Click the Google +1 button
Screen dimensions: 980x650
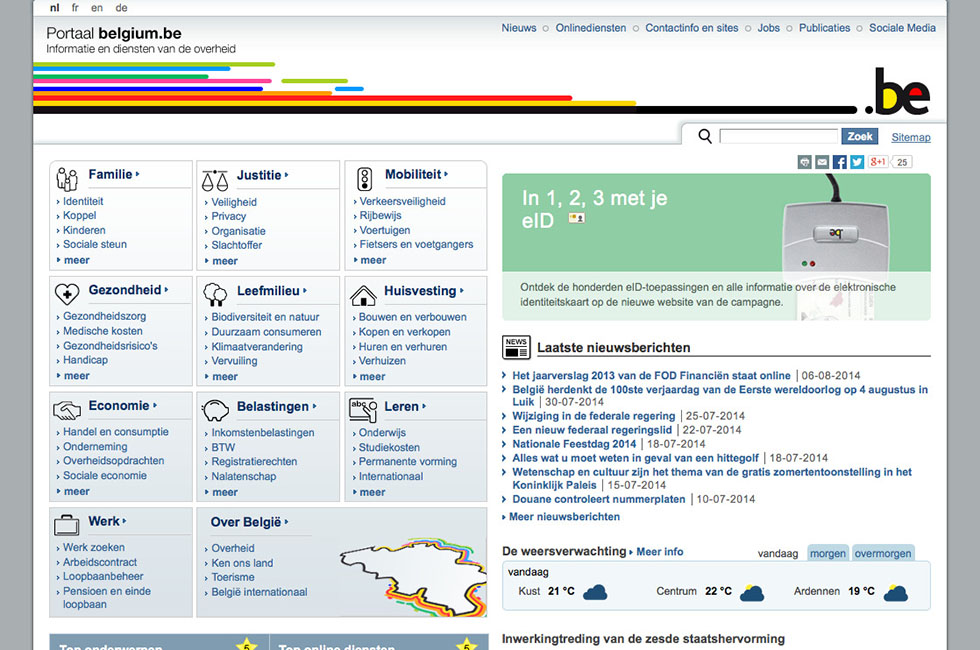(x=878, y=162)
